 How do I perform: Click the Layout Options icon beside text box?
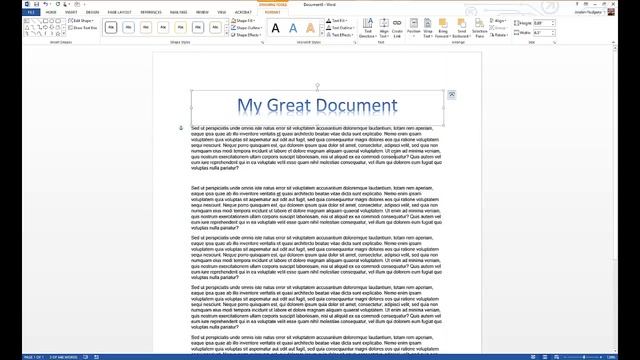(x=451, y=95)
